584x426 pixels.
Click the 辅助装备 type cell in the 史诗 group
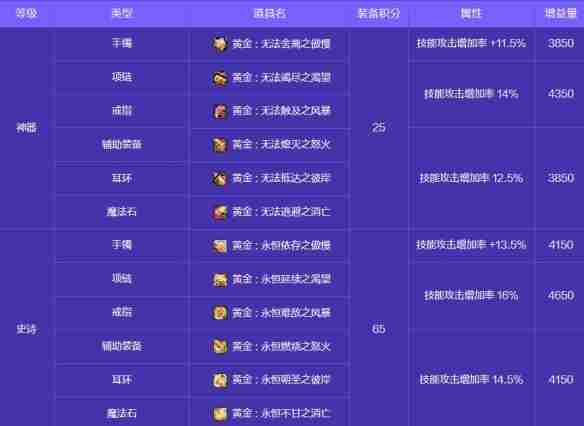[122, 346]
